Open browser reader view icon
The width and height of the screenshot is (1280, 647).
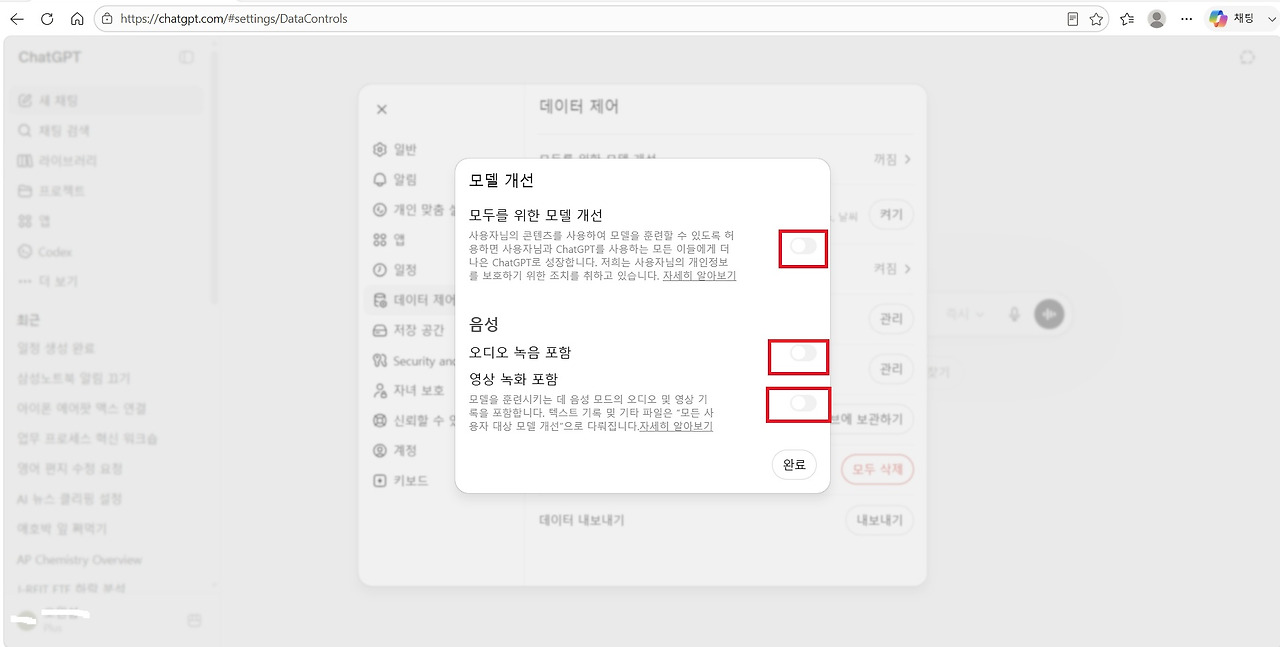pyautogui.click(x=1073, y=19)
